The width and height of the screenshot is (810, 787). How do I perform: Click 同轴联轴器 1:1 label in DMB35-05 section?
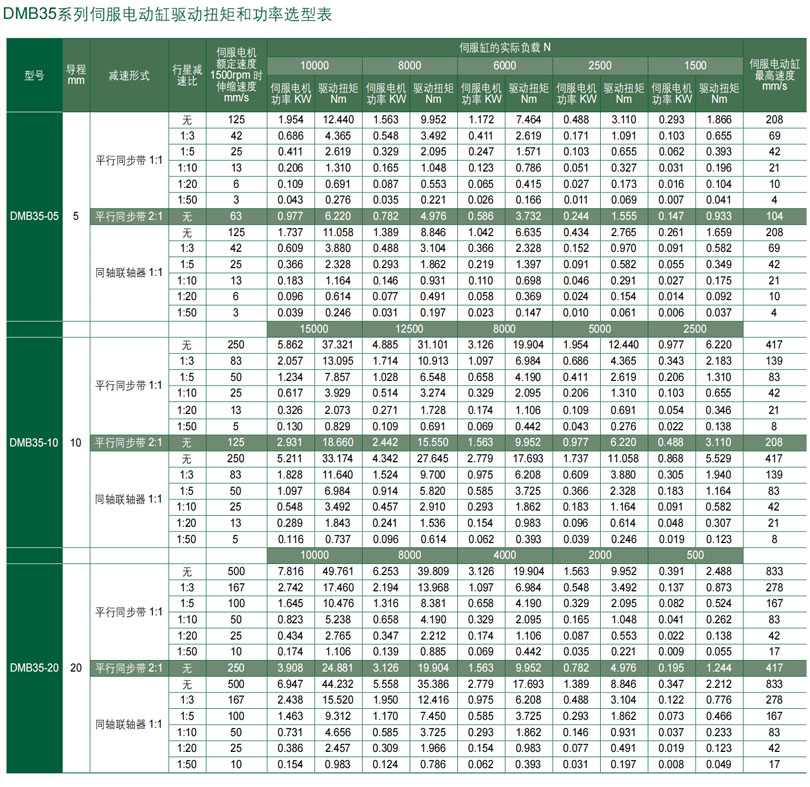pyautogui.click(x=129, y=272)
